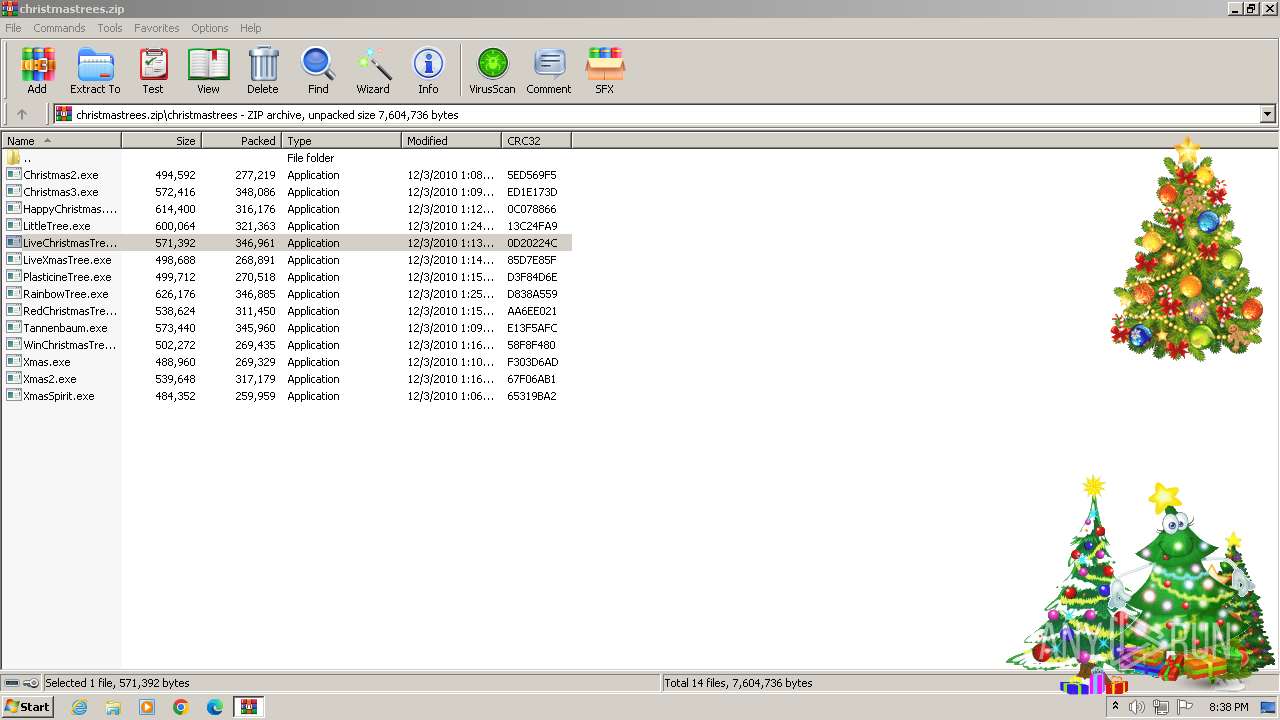
Task: Sort by Packed column header
Action: [x=241, y=141]
